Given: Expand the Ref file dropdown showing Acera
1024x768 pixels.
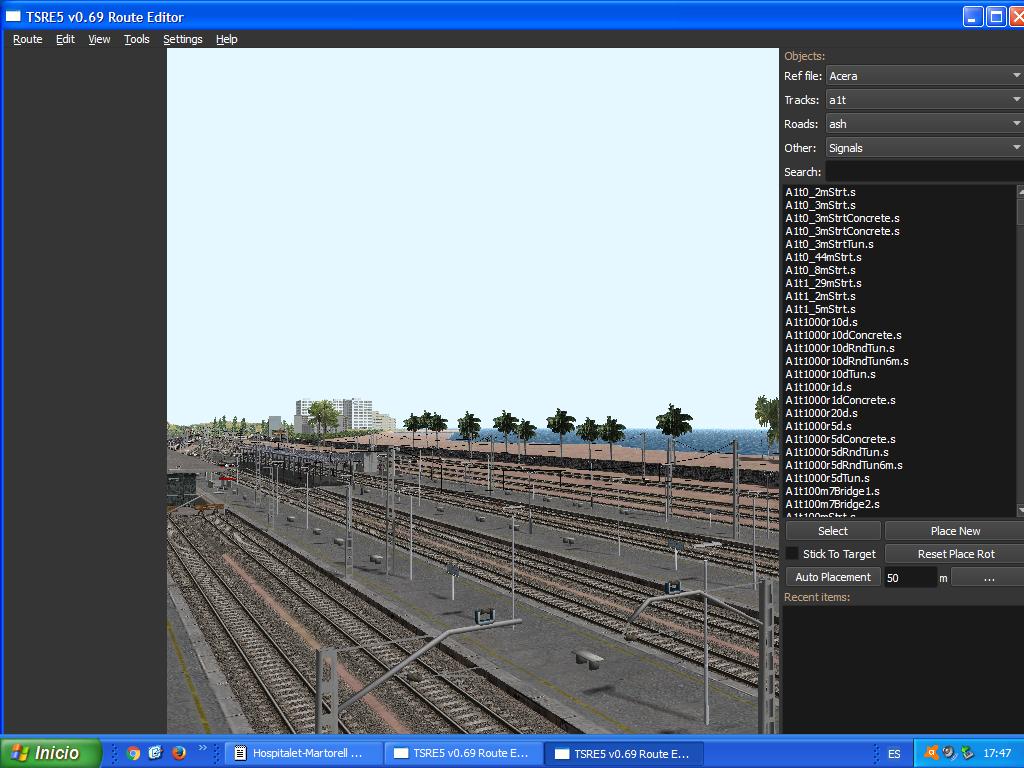Looking at the screenshot, I should click(x=924, y=76).
